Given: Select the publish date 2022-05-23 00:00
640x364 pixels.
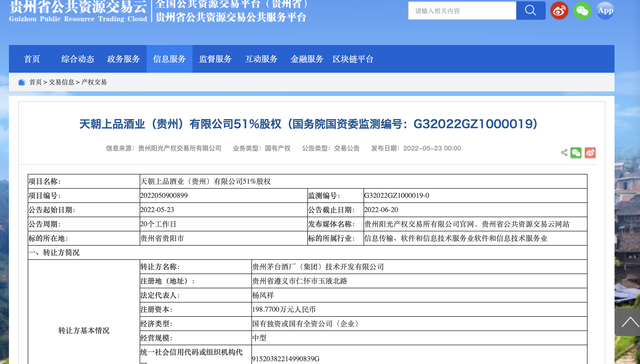Looking at the screenshot, I should [432, 149].
